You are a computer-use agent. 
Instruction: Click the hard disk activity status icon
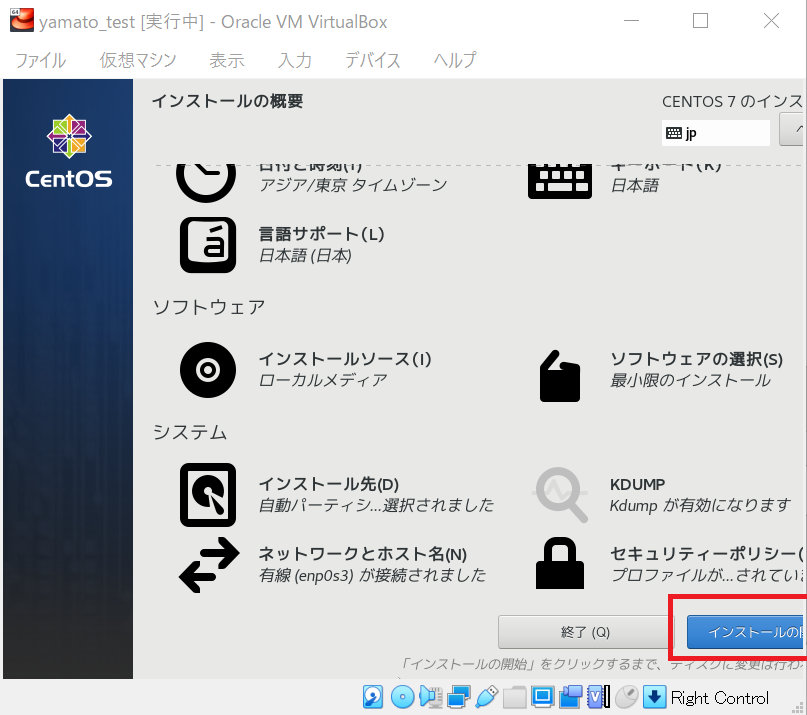pos(373,697)
